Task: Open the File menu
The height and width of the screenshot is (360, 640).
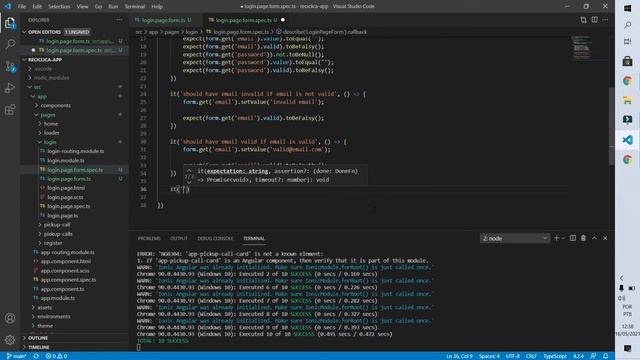Action: click(x=22, y=7)
